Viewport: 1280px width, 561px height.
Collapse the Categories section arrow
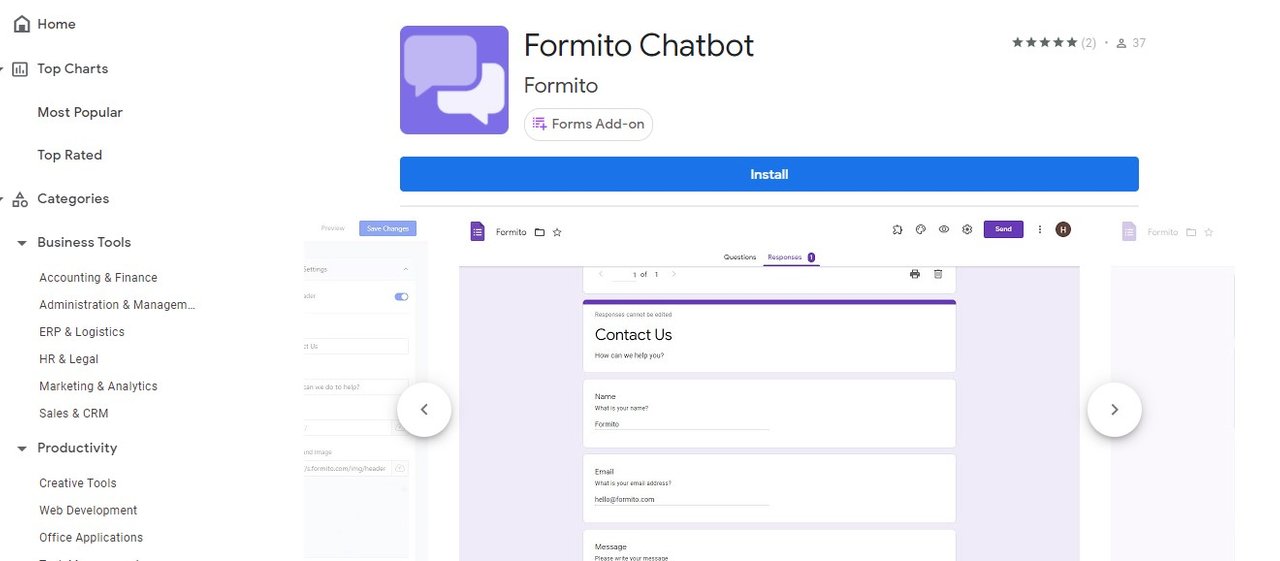[3, 199]
